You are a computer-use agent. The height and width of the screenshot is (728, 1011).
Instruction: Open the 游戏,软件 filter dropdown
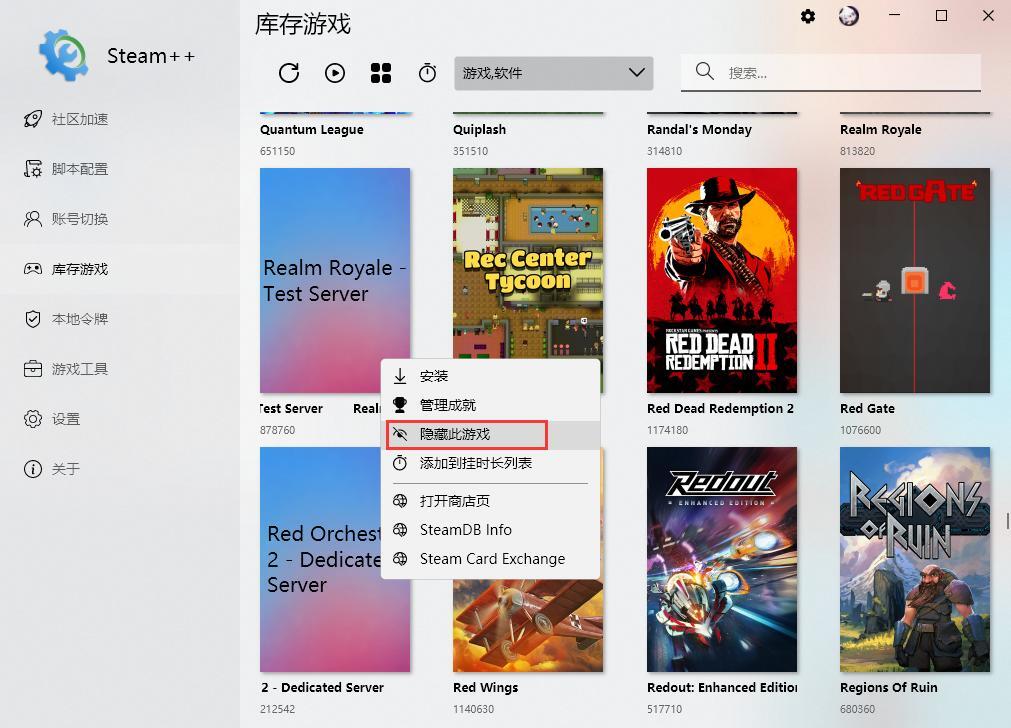click(553, 73)
